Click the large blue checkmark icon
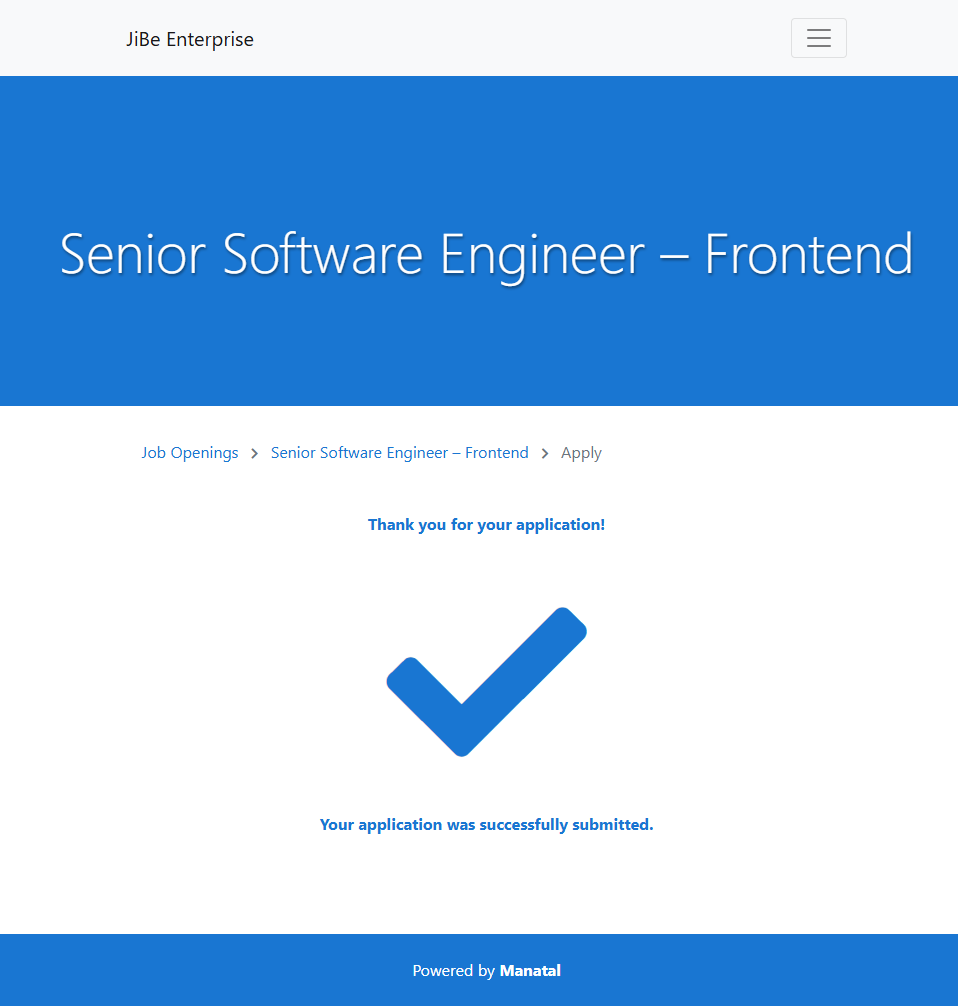This screenshot has width=958, height=1006. tap(486, 681)
